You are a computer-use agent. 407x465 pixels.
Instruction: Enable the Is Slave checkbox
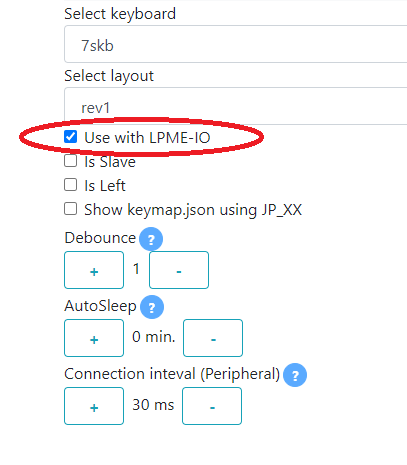coord(70,161)
